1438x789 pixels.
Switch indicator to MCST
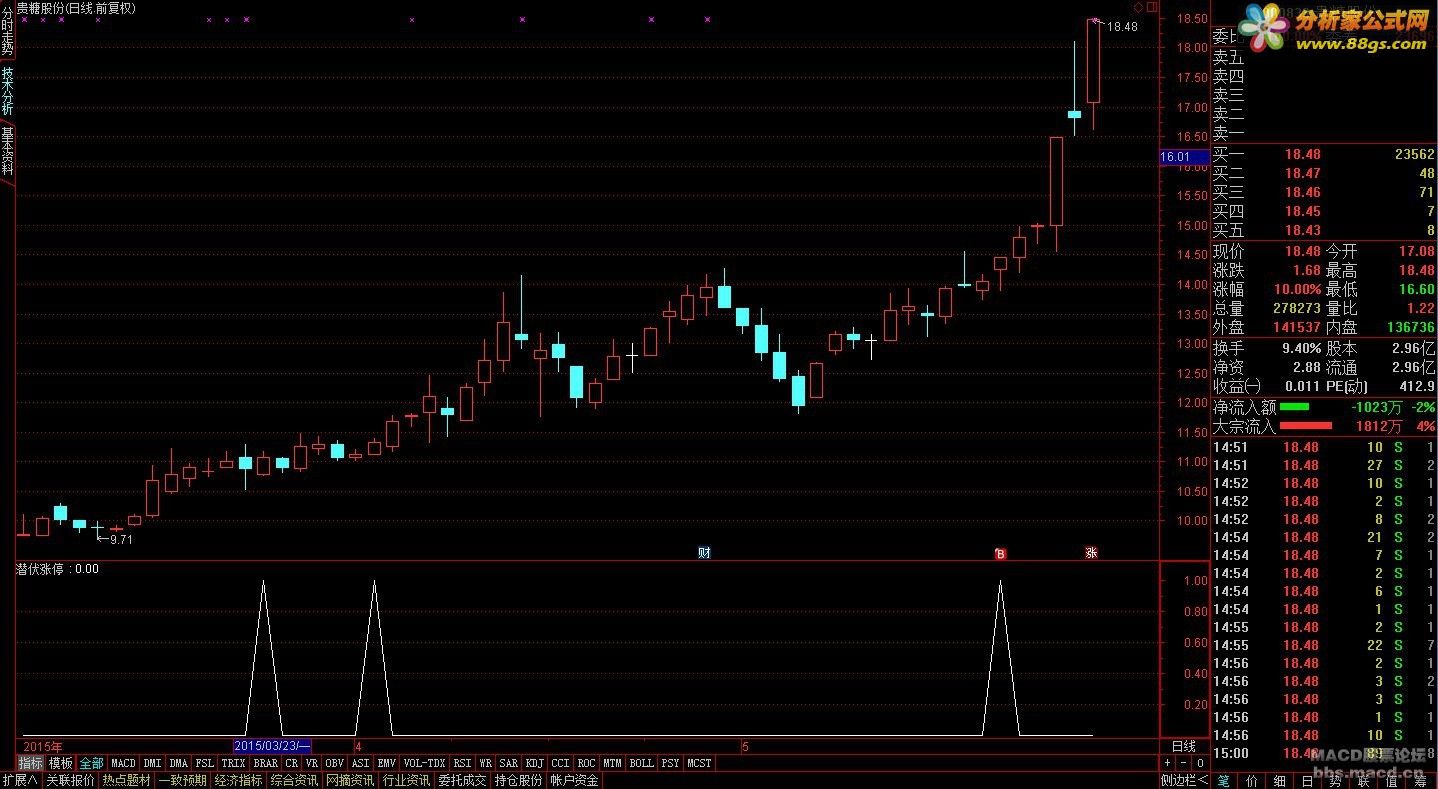tap(700, 763)
